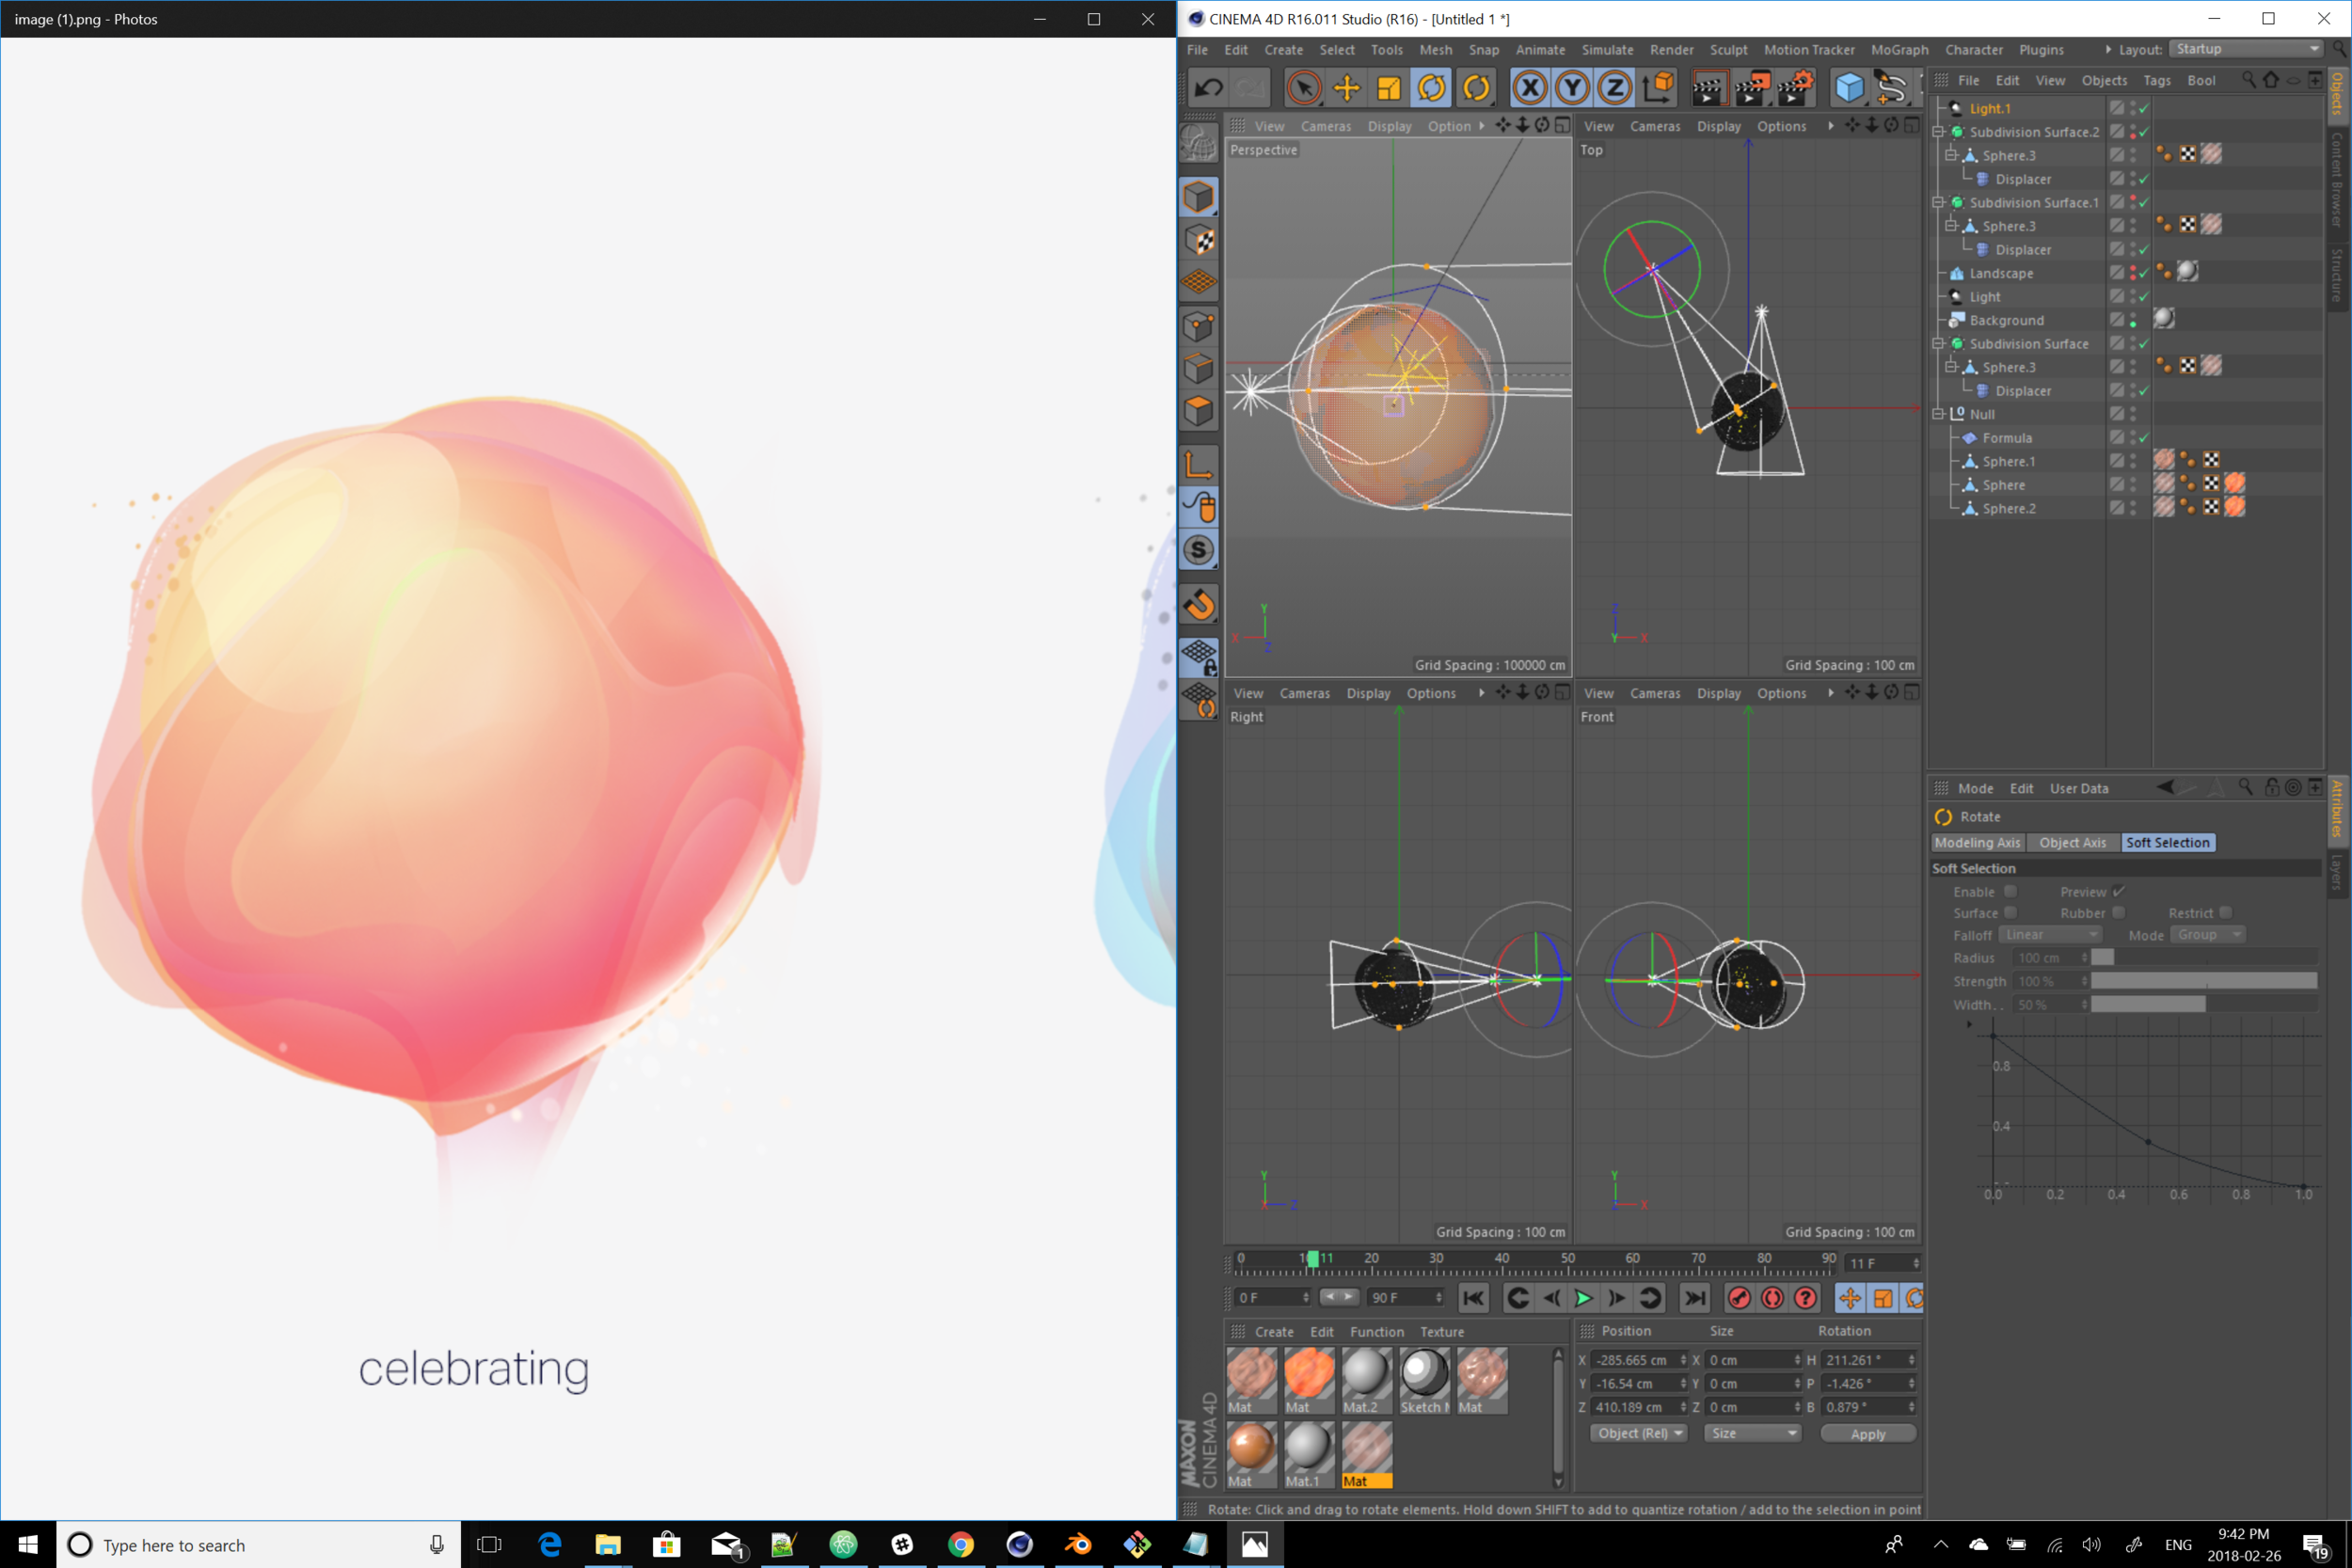
Task: Open the Falloff Linear dropdown
Action: (x=2050, y=934)
